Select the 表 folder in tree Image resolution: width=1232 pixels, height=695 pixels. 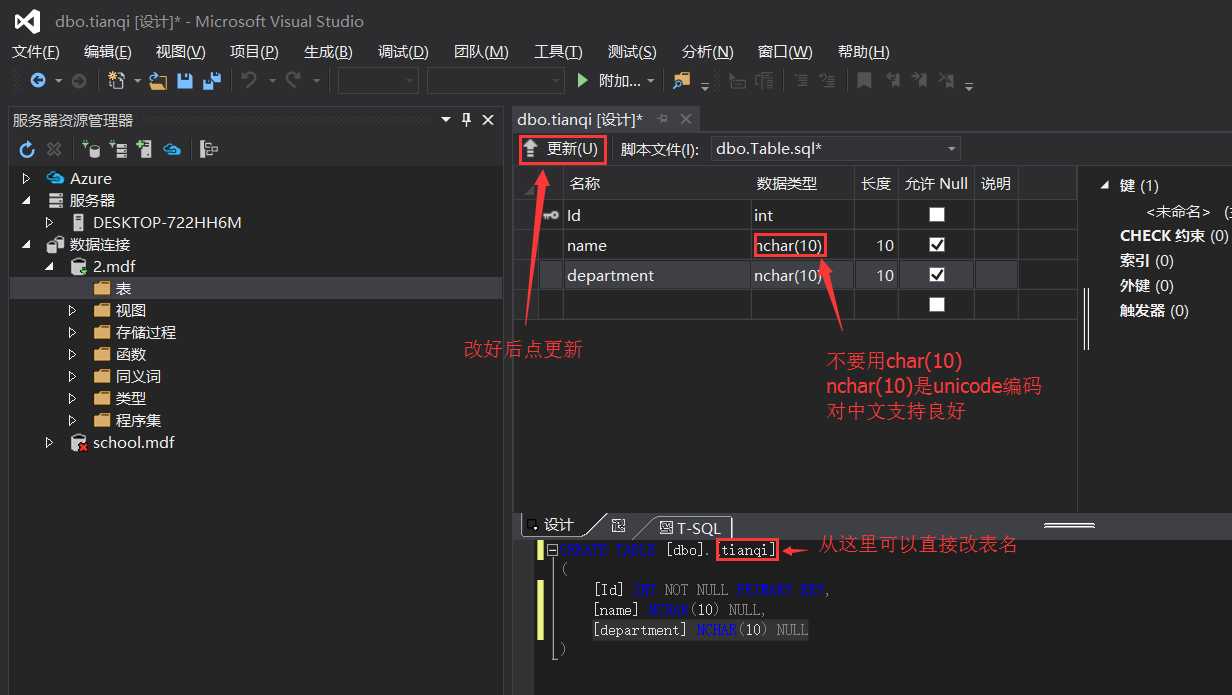(124, 289)
